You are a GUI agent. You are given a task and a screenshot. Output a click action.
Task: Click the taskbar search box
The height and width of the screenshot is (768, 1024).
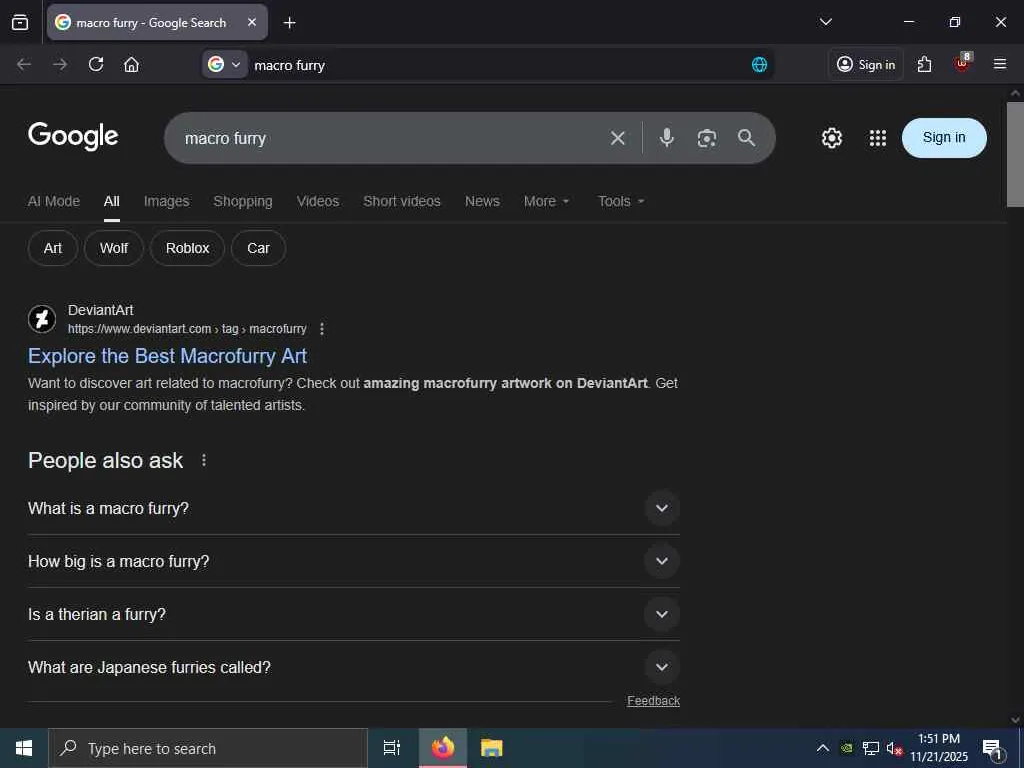[208, 748]
